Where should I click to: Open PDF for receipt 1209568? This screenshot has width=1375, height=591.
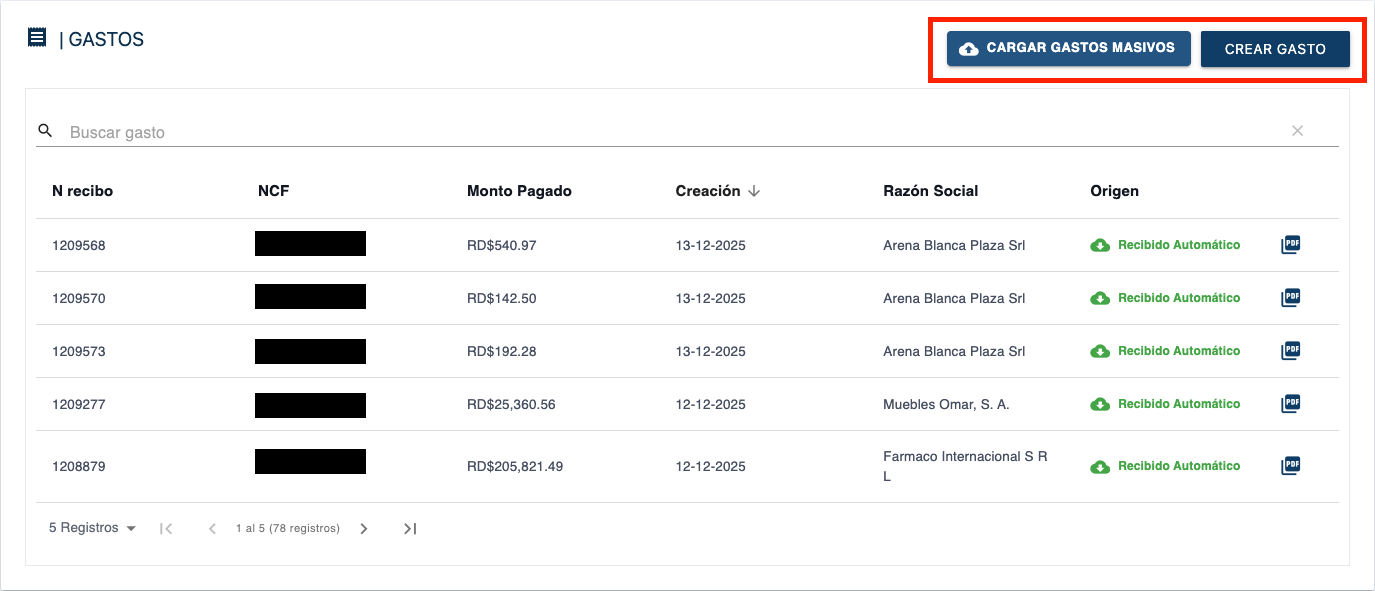click(1291, 245)
